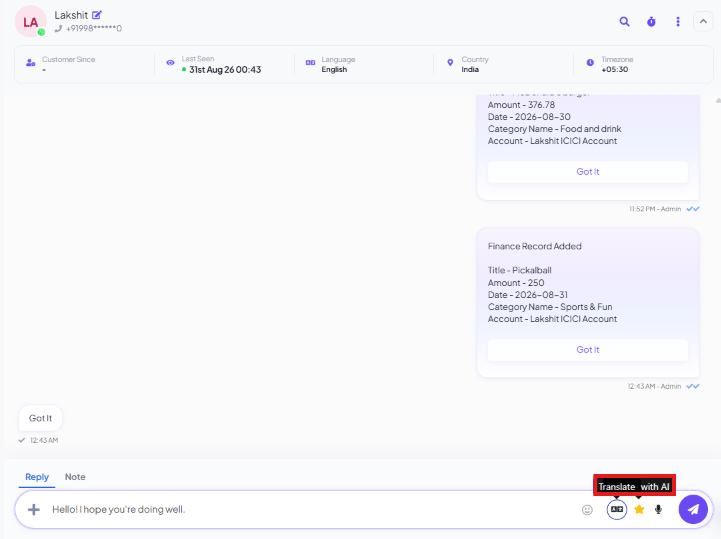Click the Translate with AI icon
This screenshot has height=539, width=721.
click(x=617, y=510)
